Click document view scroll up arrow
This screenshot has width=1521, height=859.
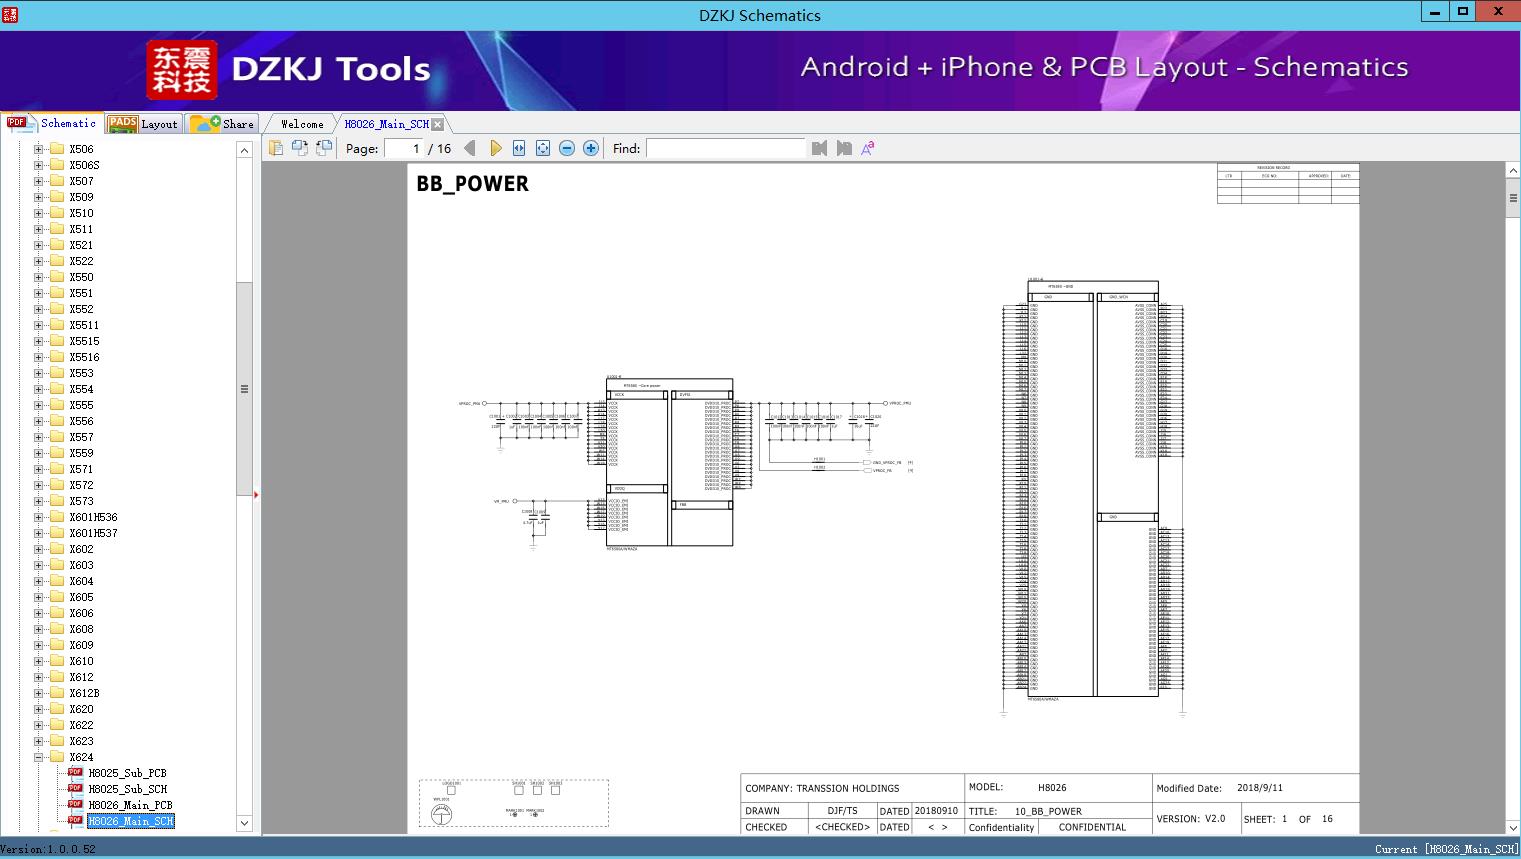(1513, 171)
